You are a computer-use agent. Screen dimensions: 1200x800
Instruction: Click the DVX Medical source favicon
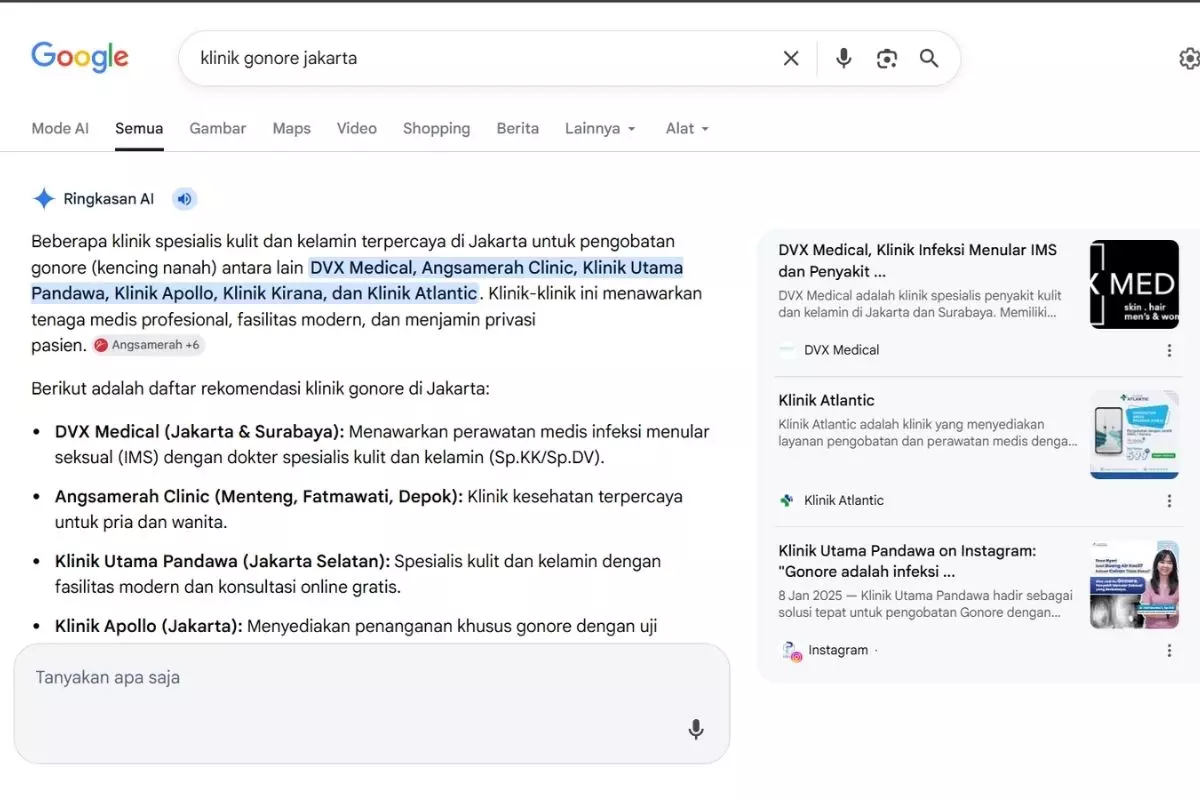(x=787, y=350)
